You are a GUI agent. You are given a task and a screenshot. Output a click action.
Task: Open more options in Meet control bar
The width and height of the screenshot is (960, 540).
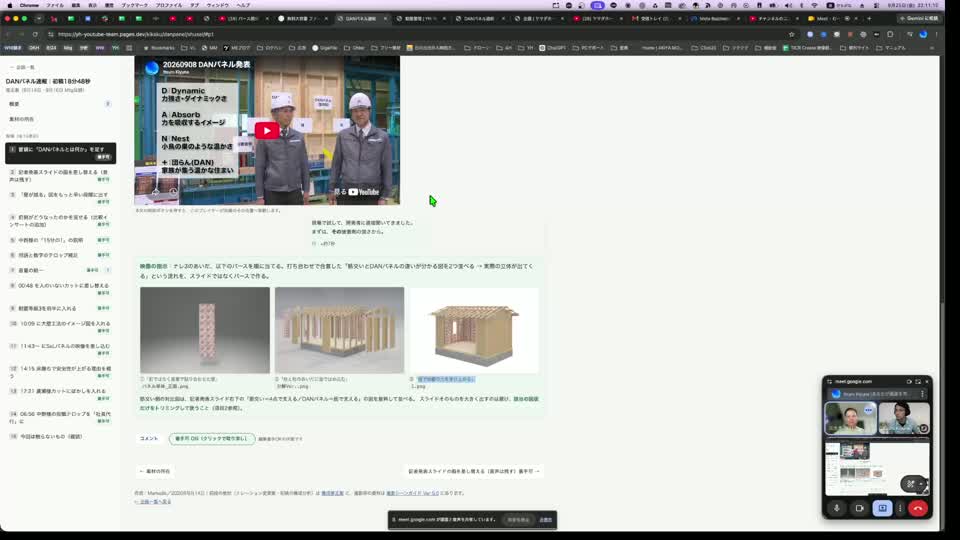pyautogui.click(x=900, y=508)
